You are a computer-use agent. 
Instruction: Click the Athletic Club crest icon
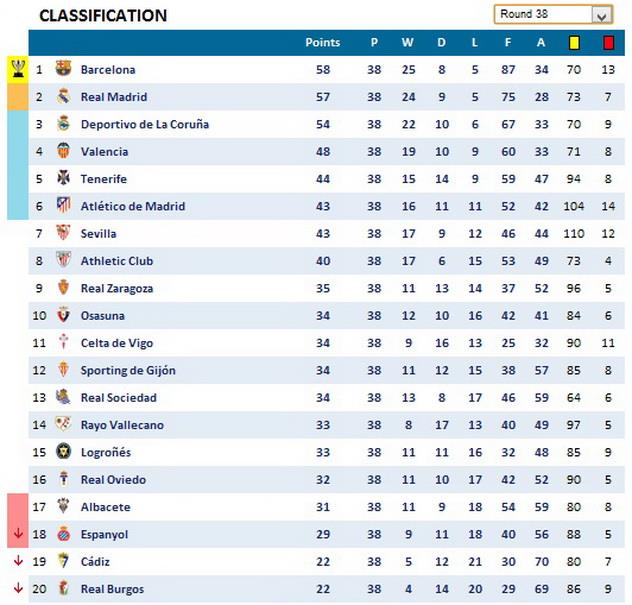tap(64, 261)
